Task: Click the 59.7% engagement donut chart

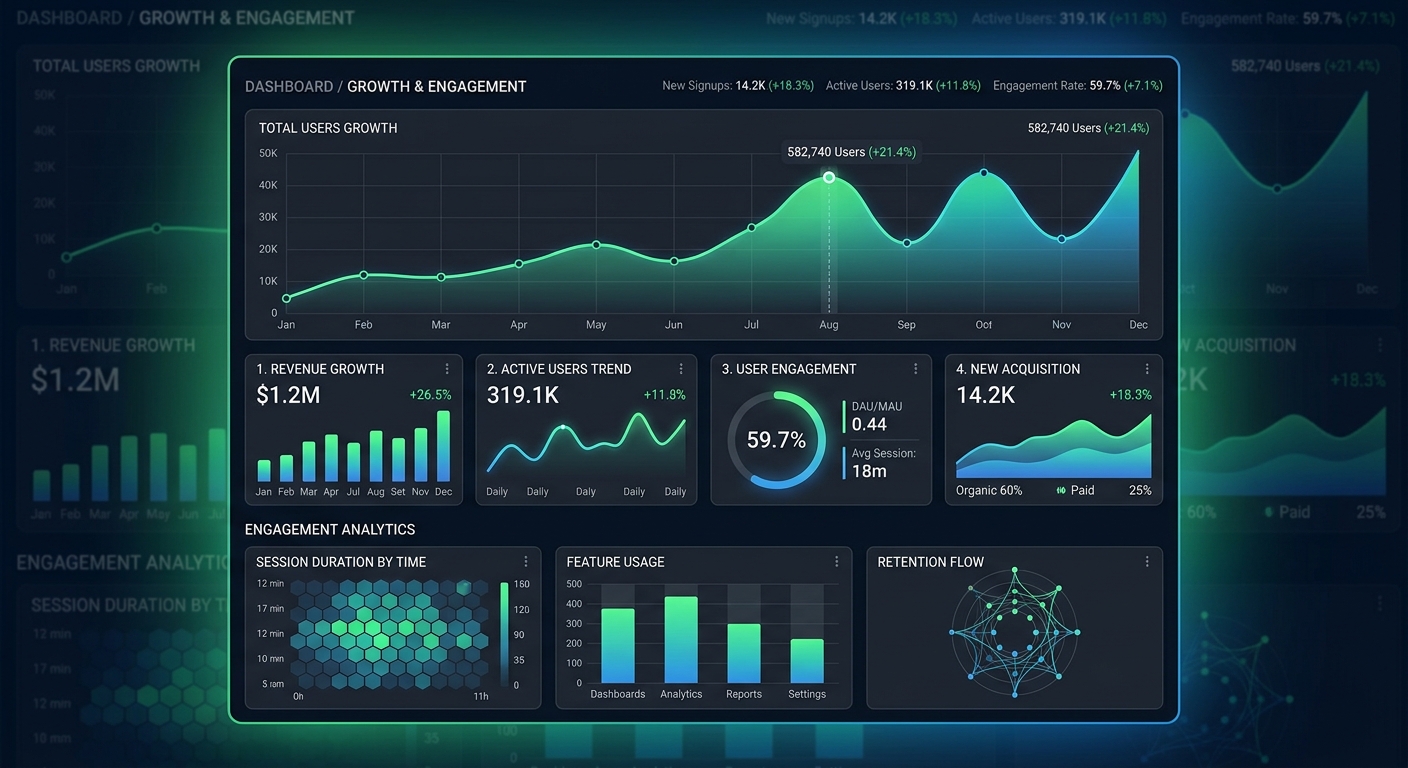Action: tap(776, 440)
